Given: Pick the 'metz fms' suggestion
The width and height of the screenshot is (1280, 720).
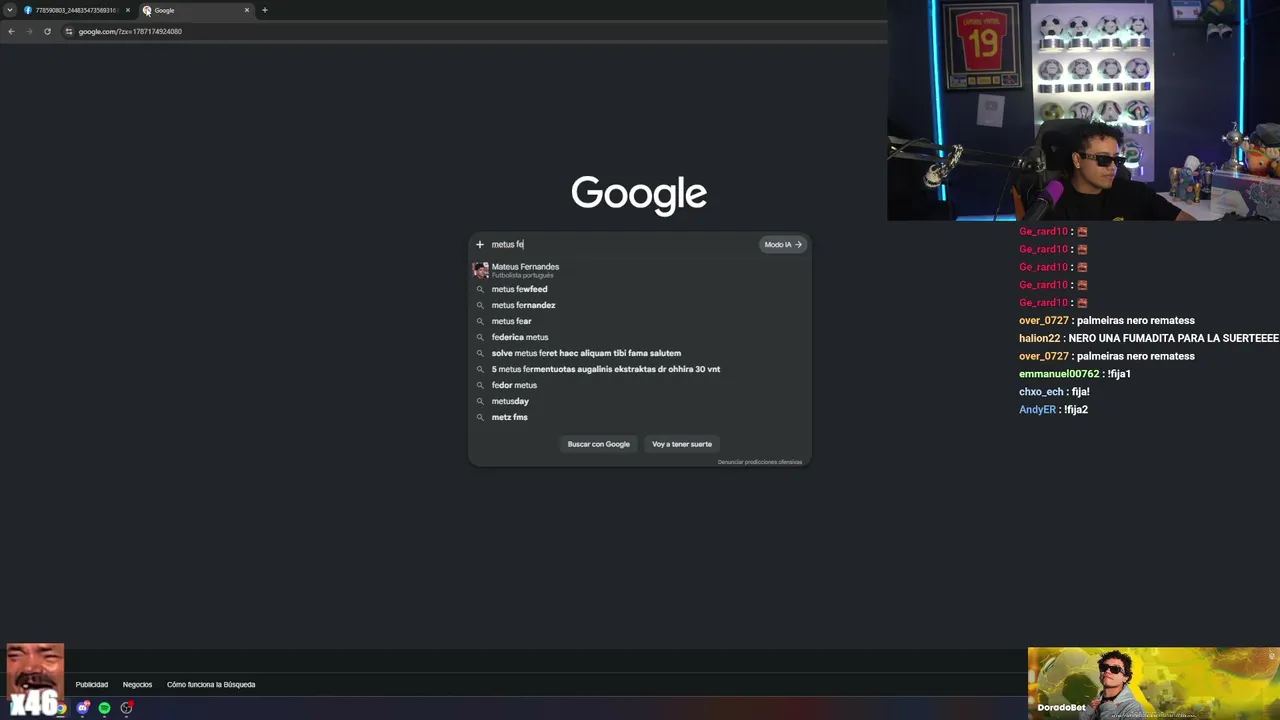Looking at the screenshot, I should 640,417.
